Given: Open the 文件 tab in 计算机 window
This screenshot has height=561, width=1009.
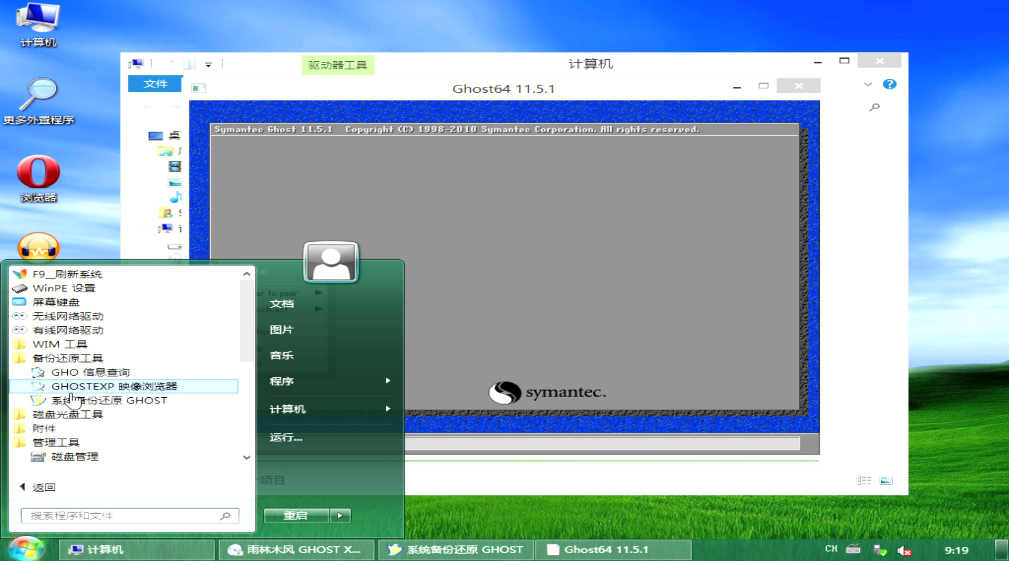Looking at the screenshot, I should click(x=155, y=84).
